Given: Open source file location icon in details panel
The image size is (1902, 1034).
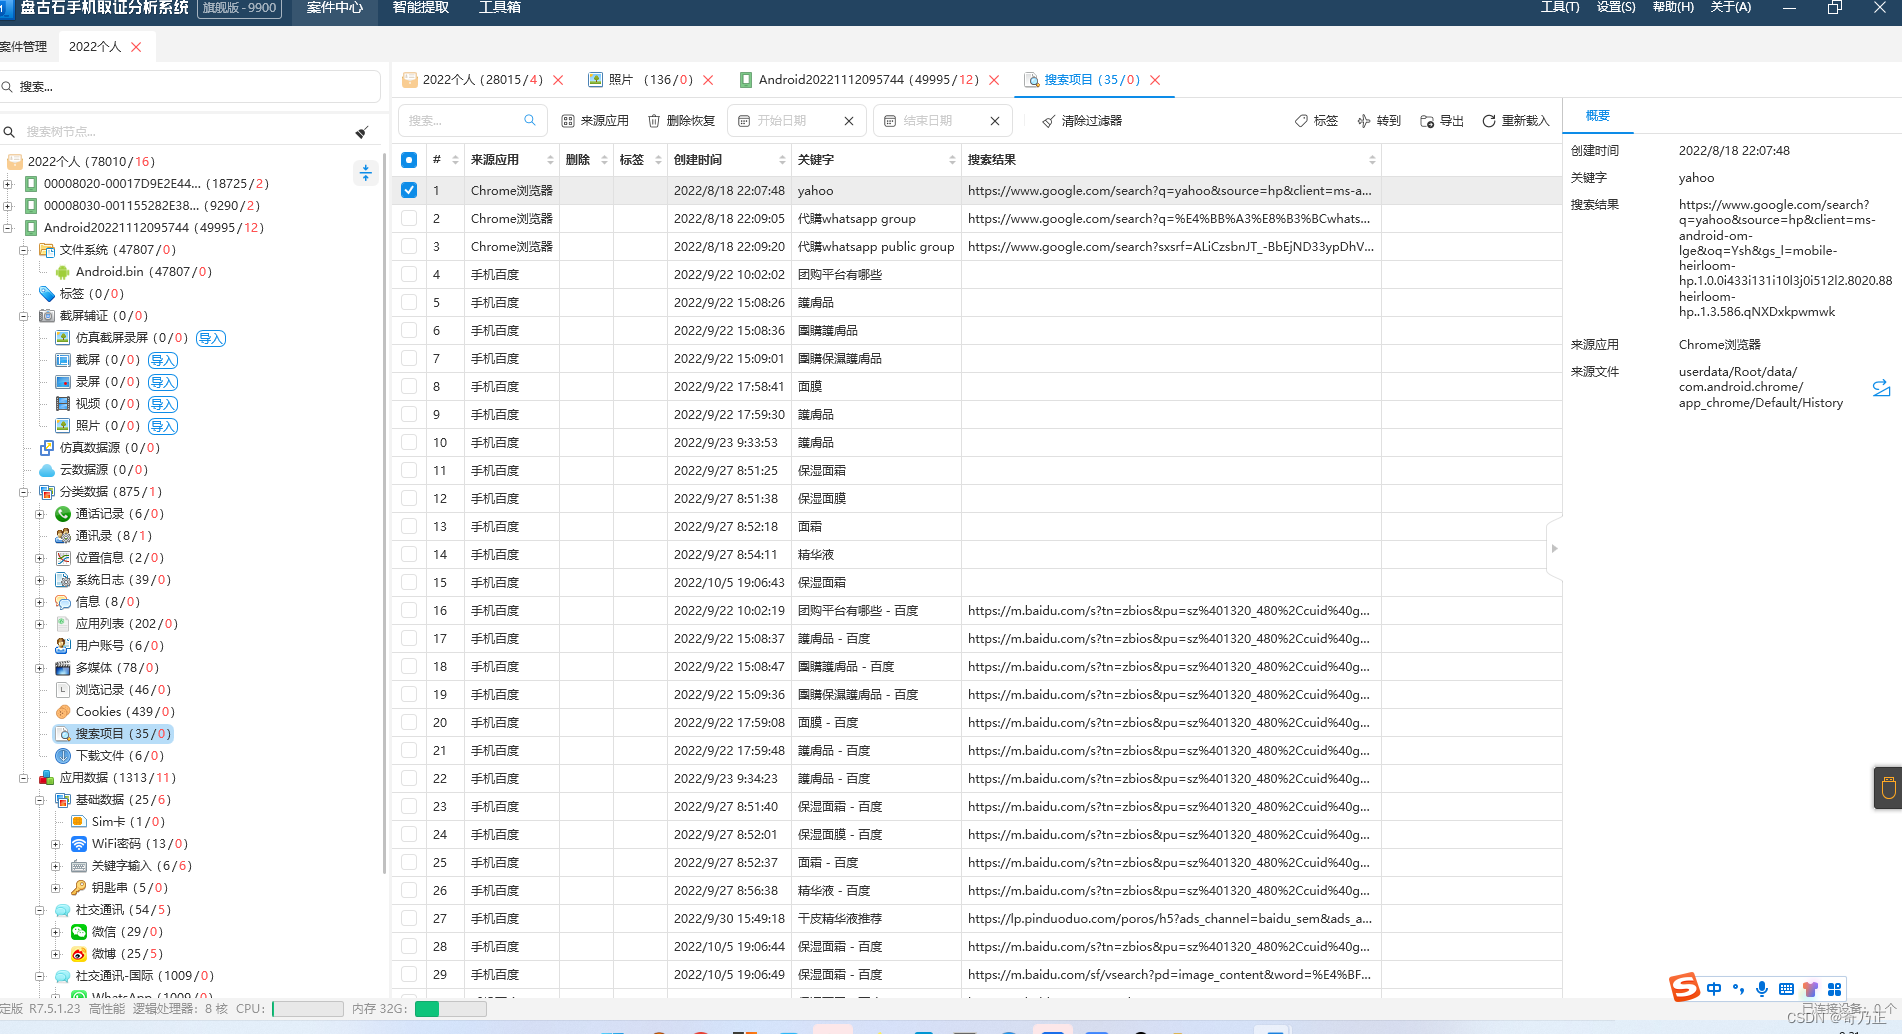Looking at the screenshot, I should pyautogui.click(x=1881, y=388).
